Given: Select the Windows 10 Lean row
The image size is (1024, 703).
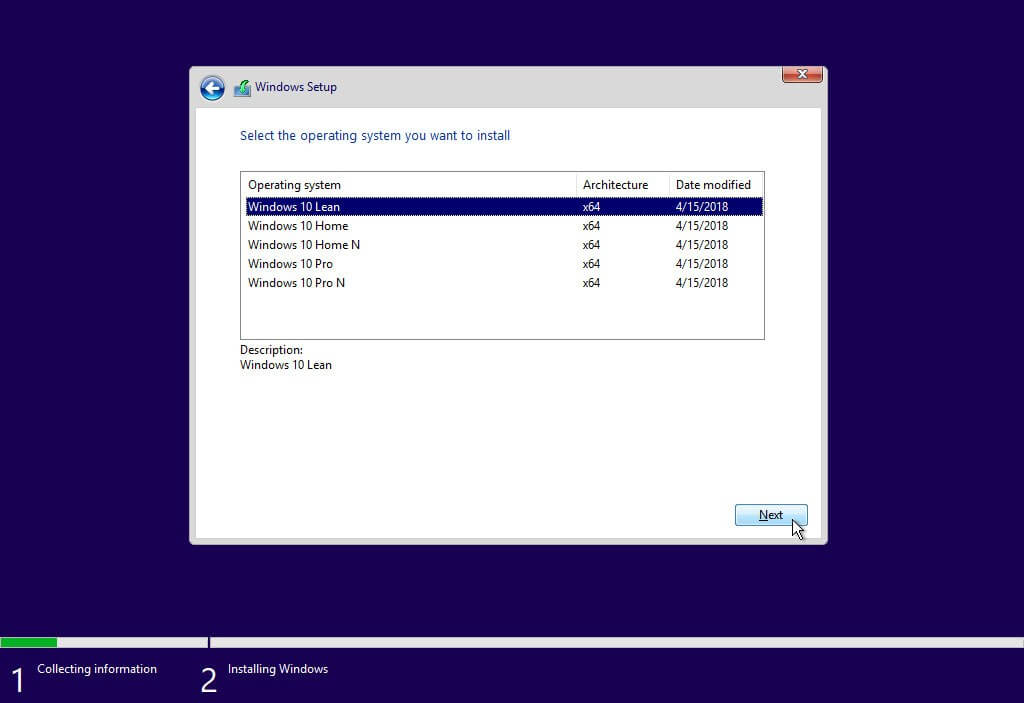Looking at the screenshot, I should pyautogui.click(x=504, y=206).
